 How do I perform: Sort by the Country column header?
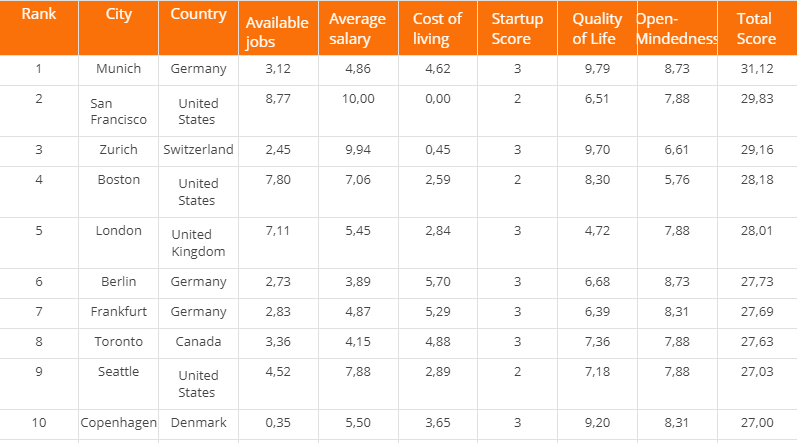pos(198,17)
